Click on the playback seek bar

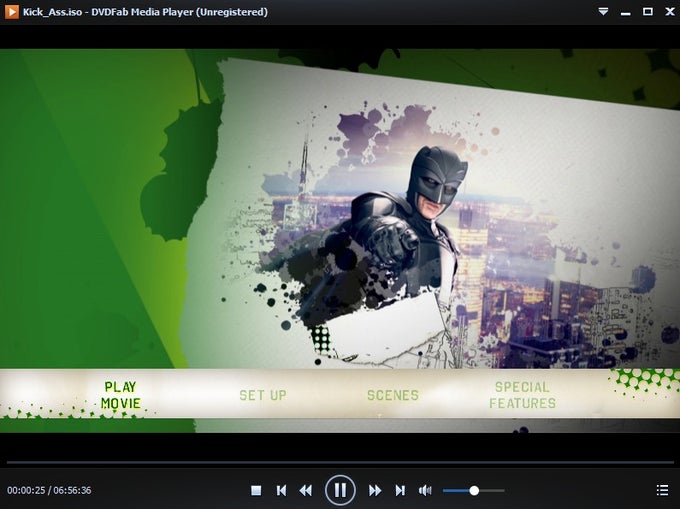(340, 462)
